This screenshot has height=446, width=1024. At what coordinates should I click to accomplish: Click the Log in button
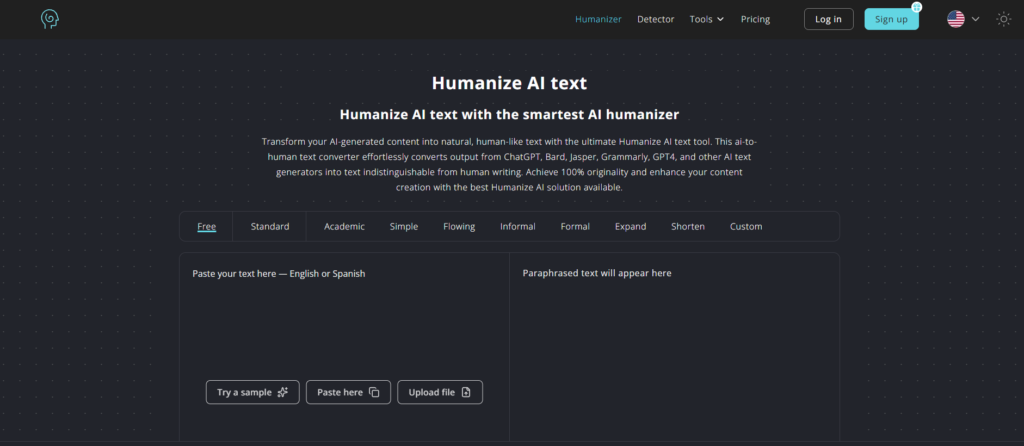click(x=828, y=19)
